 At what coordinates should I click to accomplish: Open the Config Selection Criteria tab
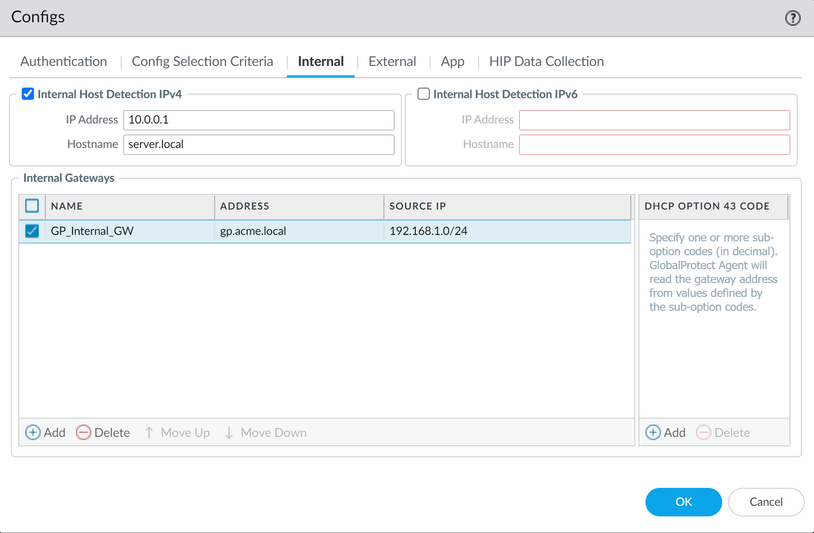[202, 61]
